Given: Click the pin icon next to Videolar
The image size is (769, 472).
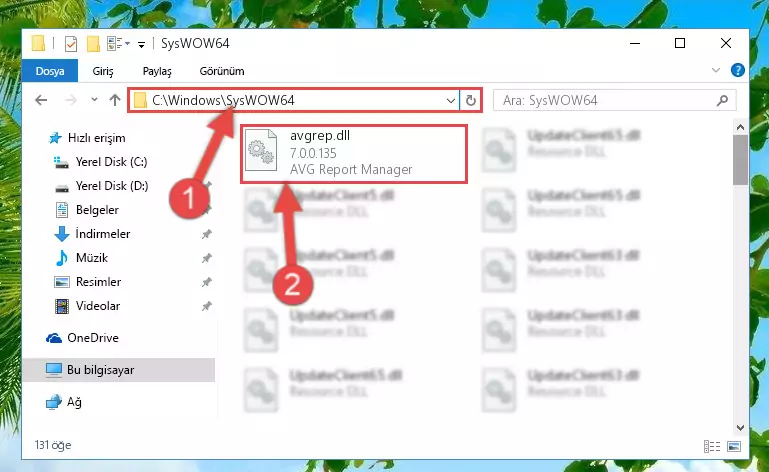Looking at the screenshot, I should 206,306.
